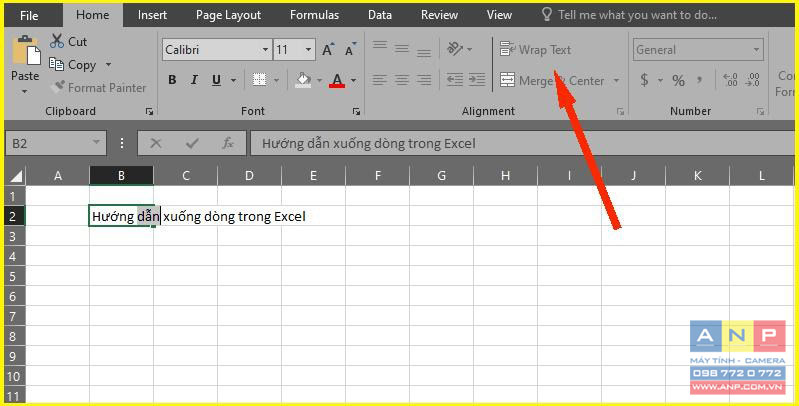The height and width of the screenshot is (406, 799).
Task: Apply cell borders icon
Action: [259, 80]
